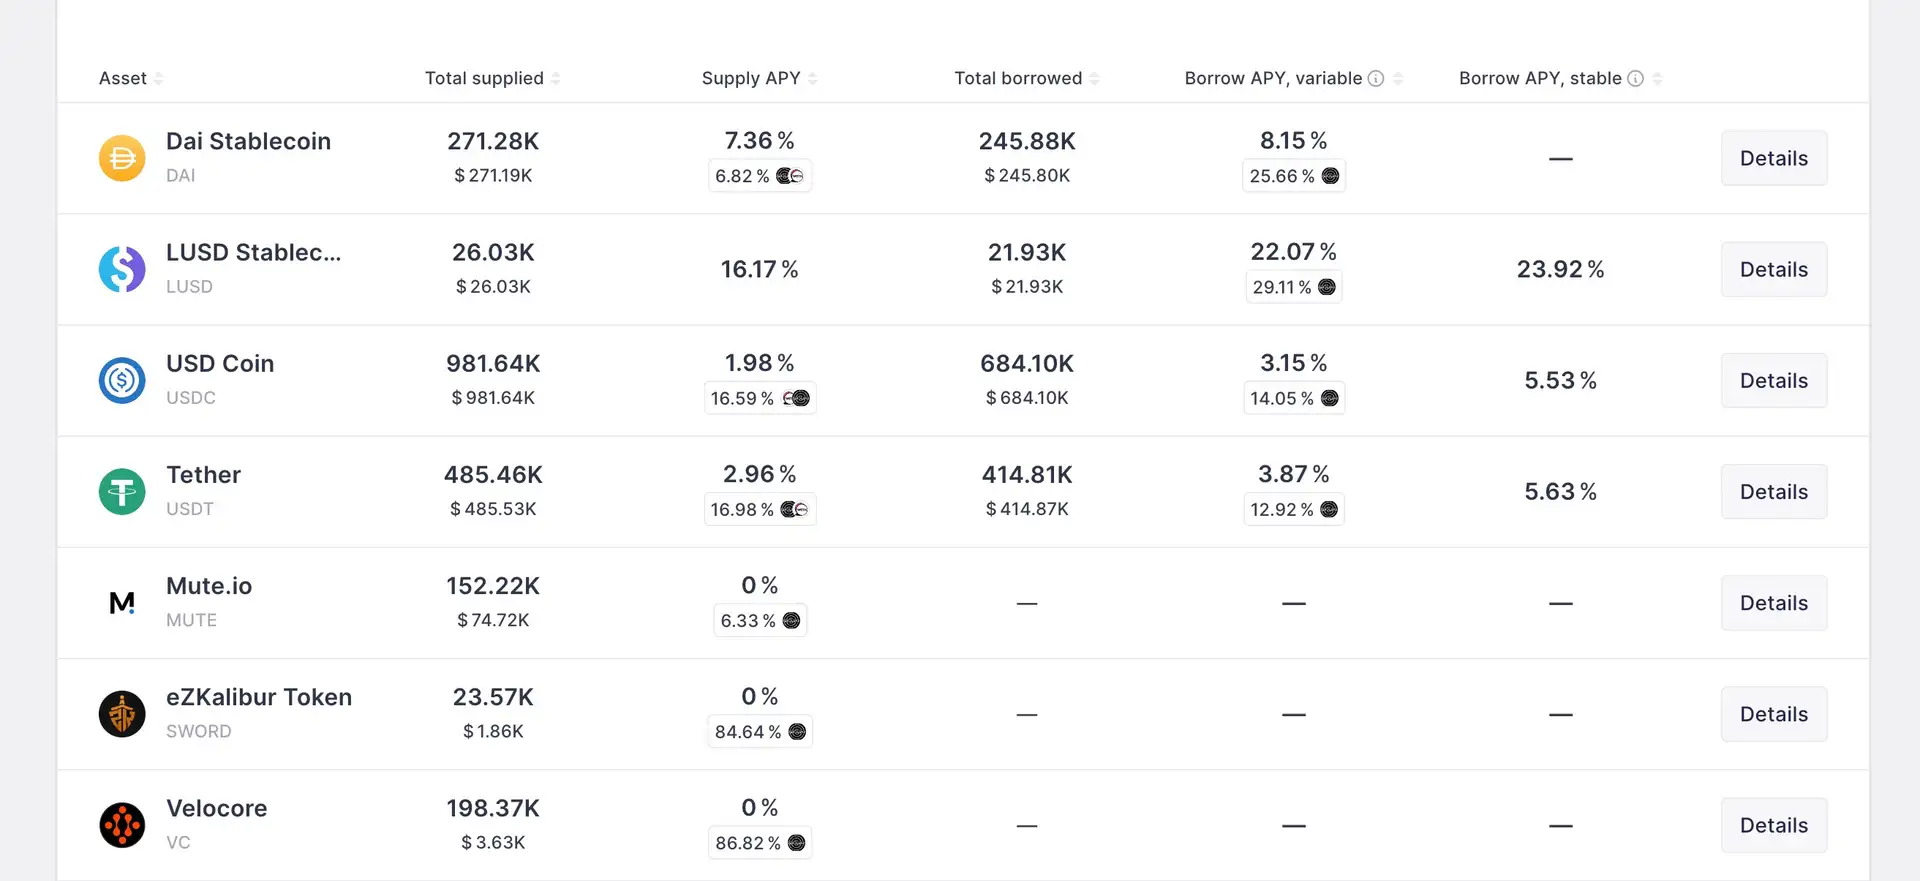Viewport: 1920px width, 881px height.
Task: Open Details for Dai Stablecoin
Action: (1773, 158)
